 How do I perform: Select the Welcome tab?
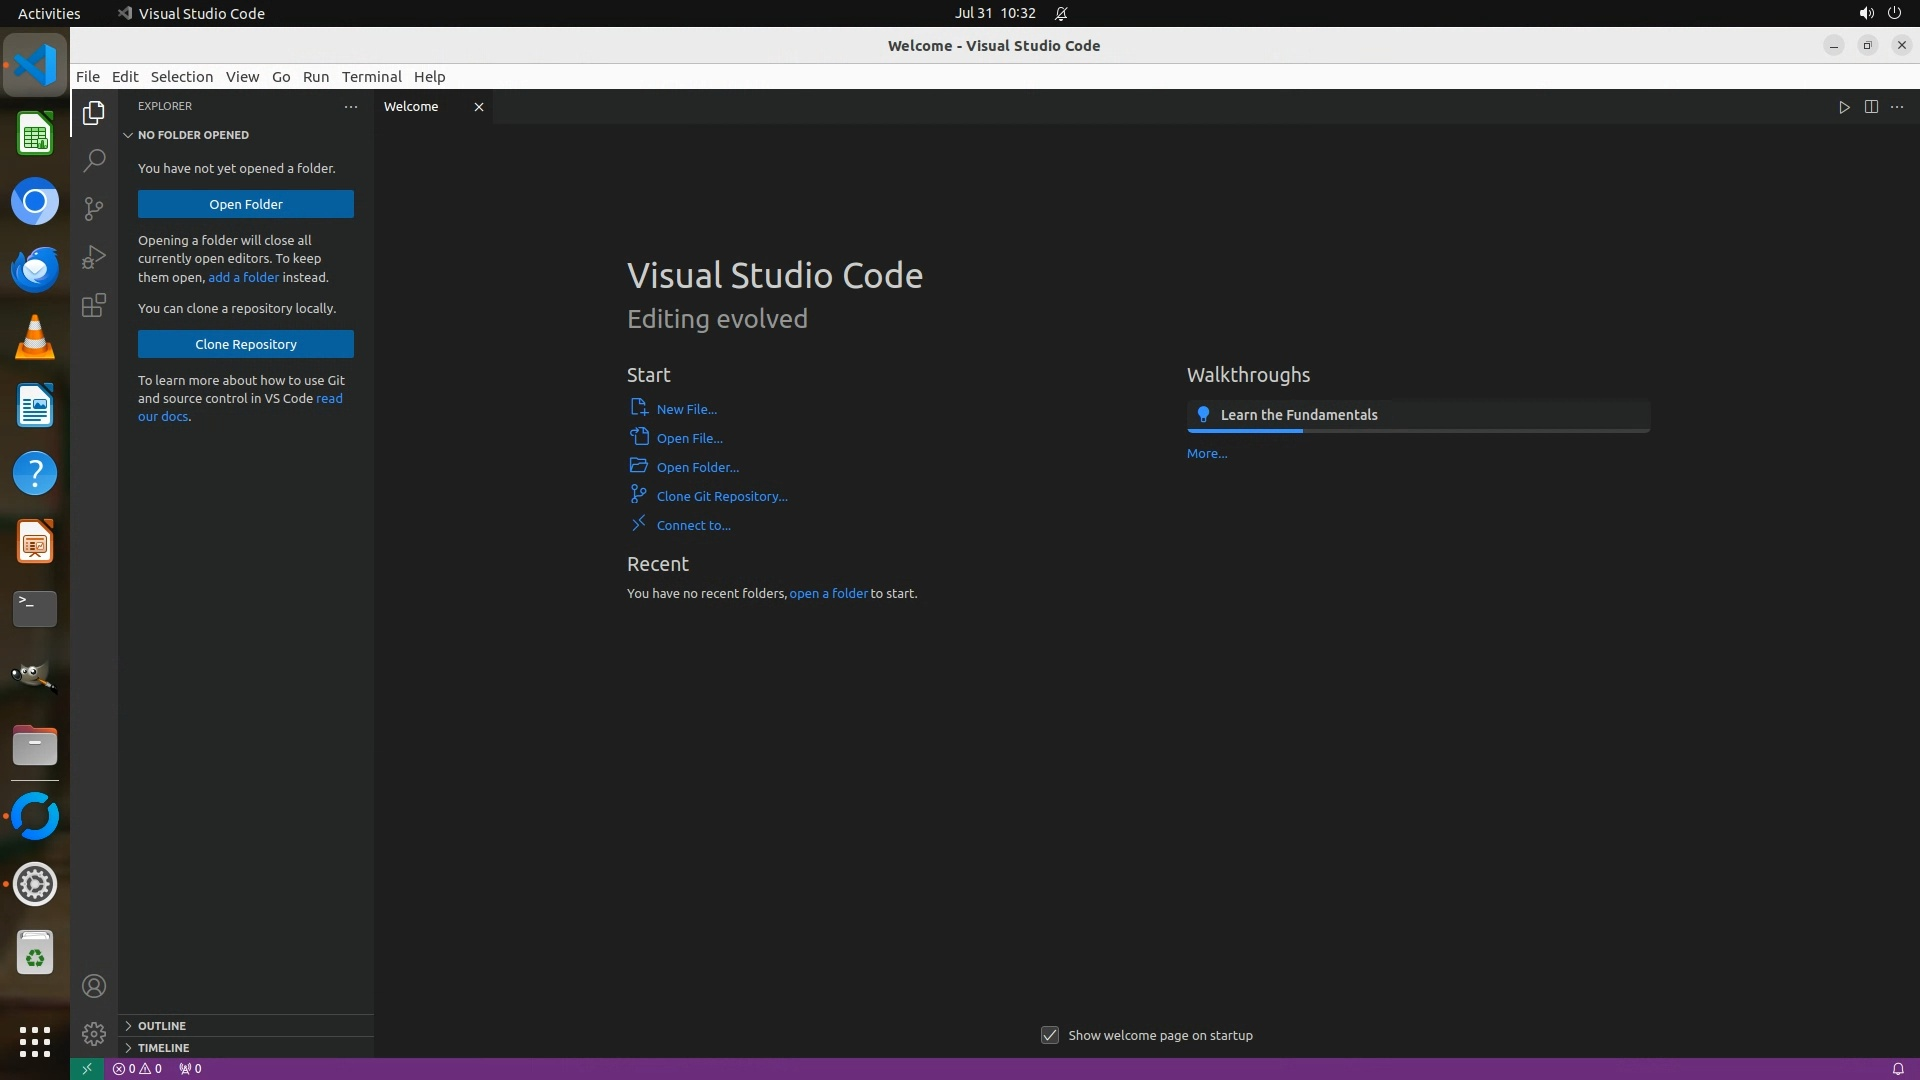click(411, 107)
